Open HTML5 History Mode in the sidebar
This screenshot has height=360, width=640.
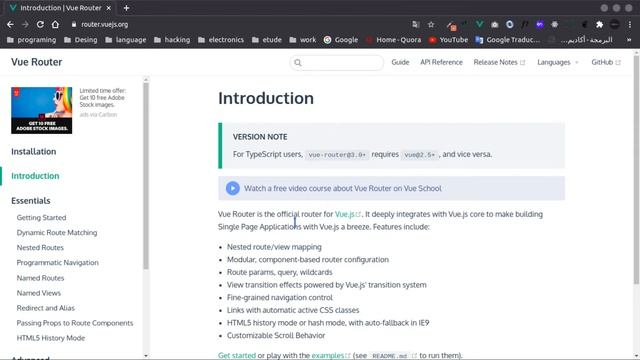51,338
